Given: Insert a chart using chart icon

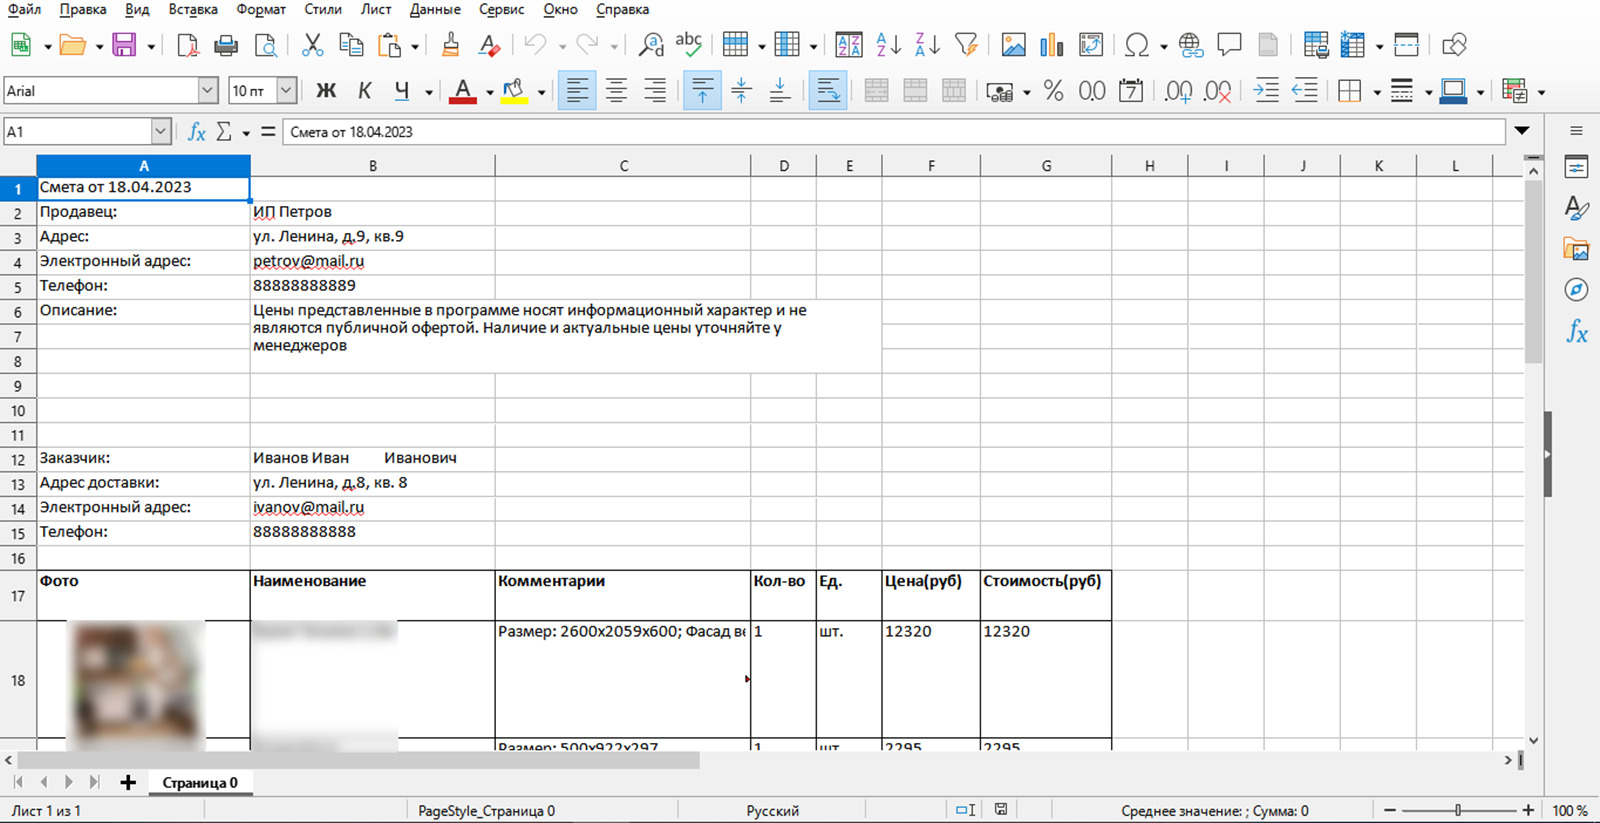Looking at the screenshot, I should pos(1051,45).
